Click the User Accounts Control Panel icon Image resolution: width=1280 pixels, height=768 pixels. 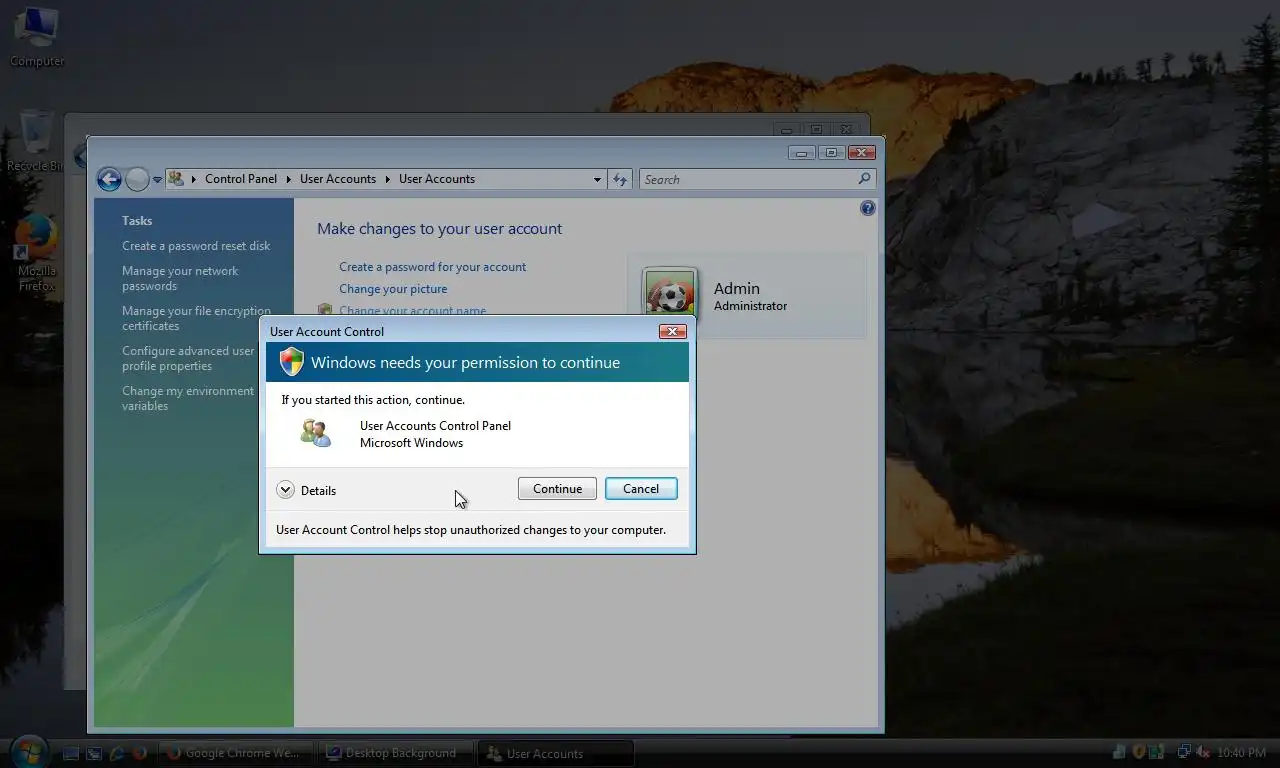[315, 433]
